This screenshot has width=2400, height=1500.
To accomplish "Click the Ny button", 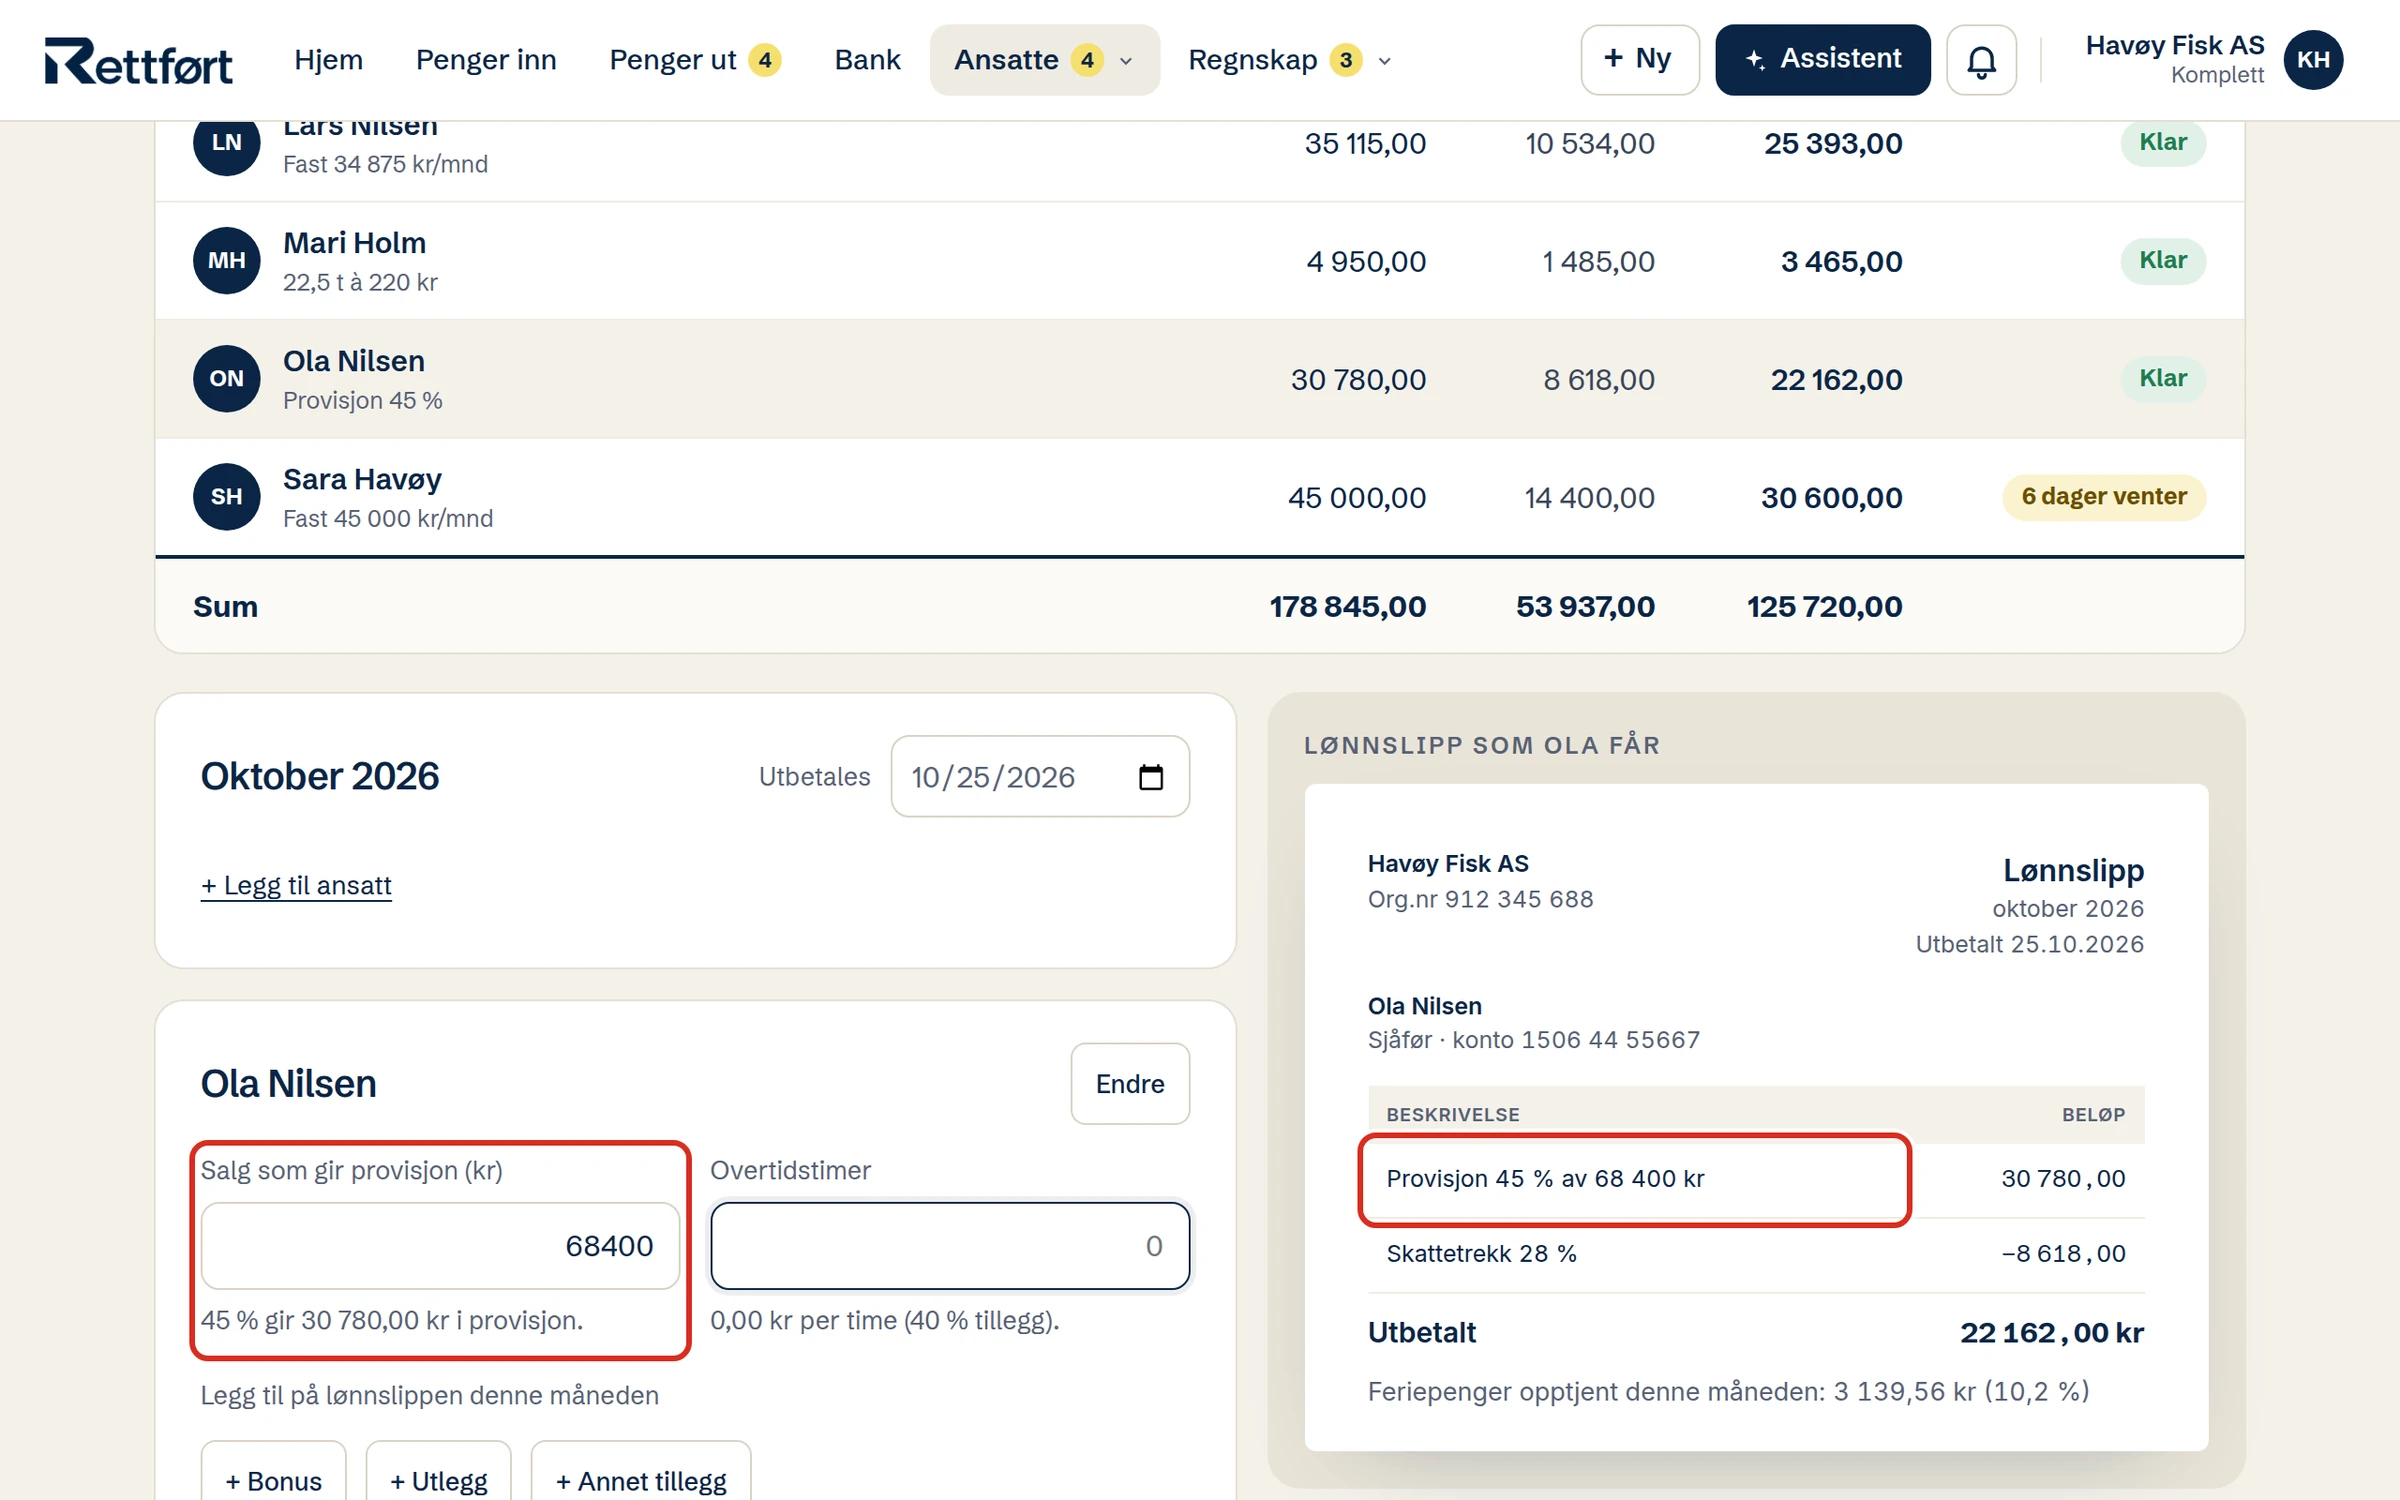I will [1639, 60].
